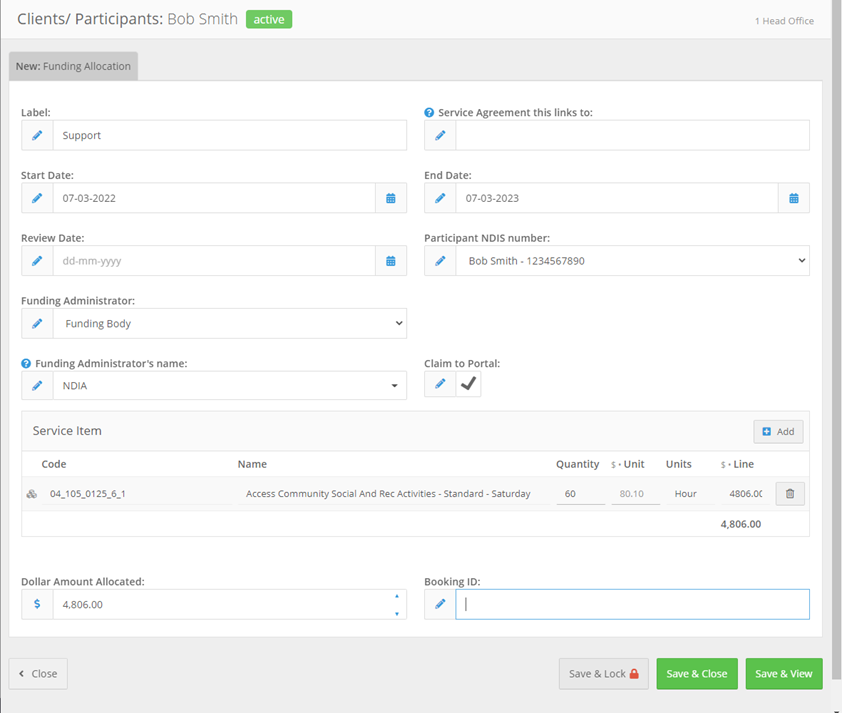This screenshot has height=713, width=842.
Task: Click the Quantity field showing 60
Action: coord(580,493)
